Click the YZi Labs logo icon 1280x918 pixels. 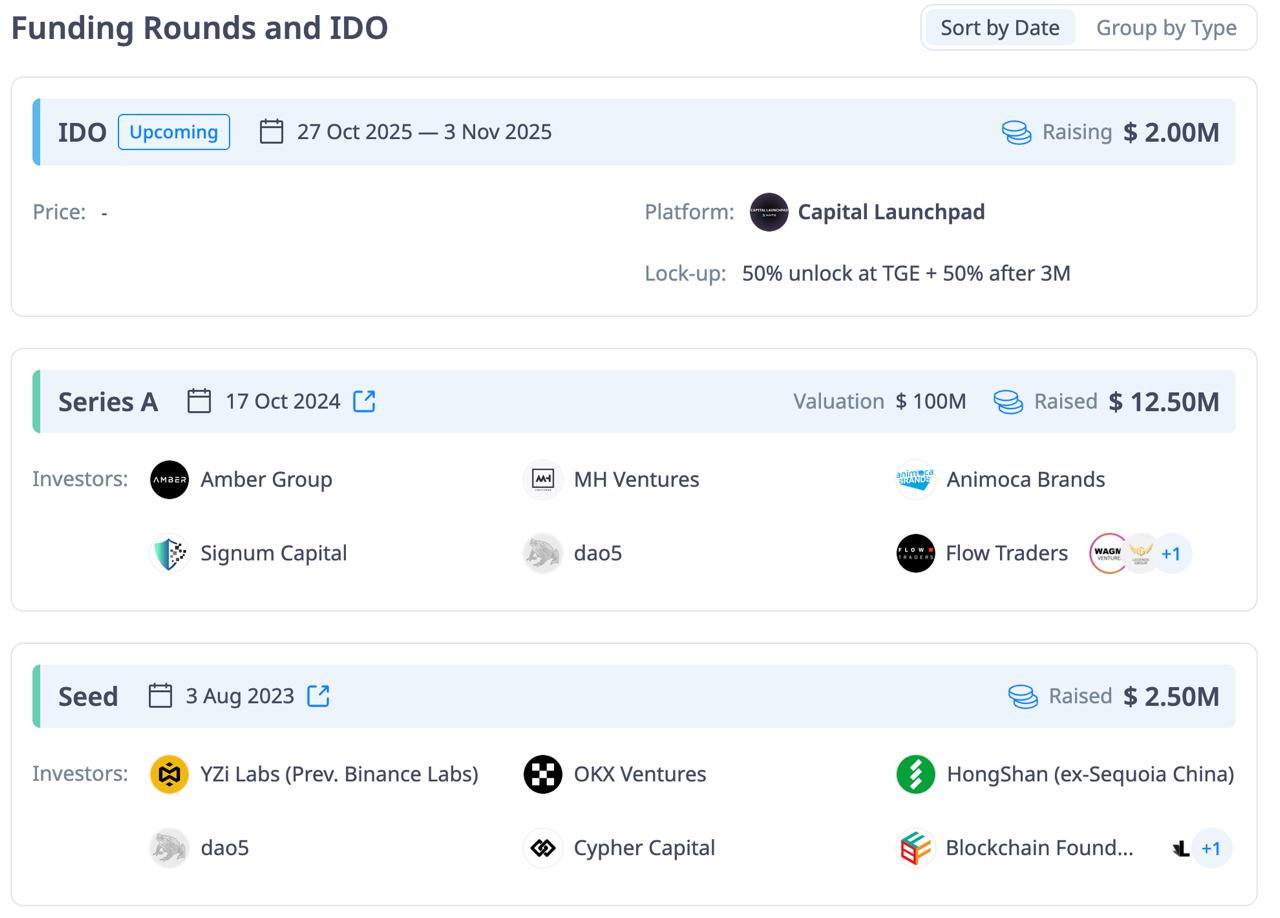[169, 774]
